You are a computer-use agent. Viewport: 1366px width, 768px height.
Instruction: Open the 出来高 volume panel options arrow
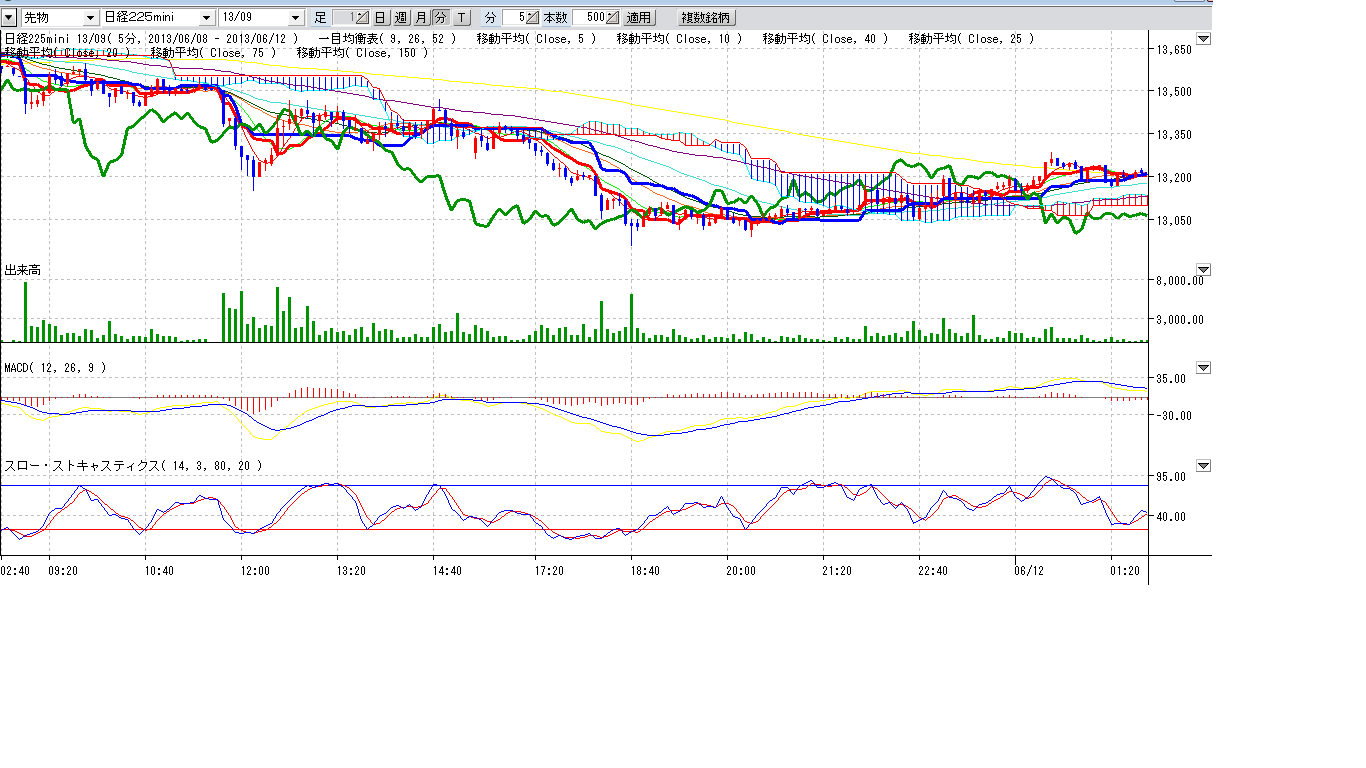point(1203,270)
